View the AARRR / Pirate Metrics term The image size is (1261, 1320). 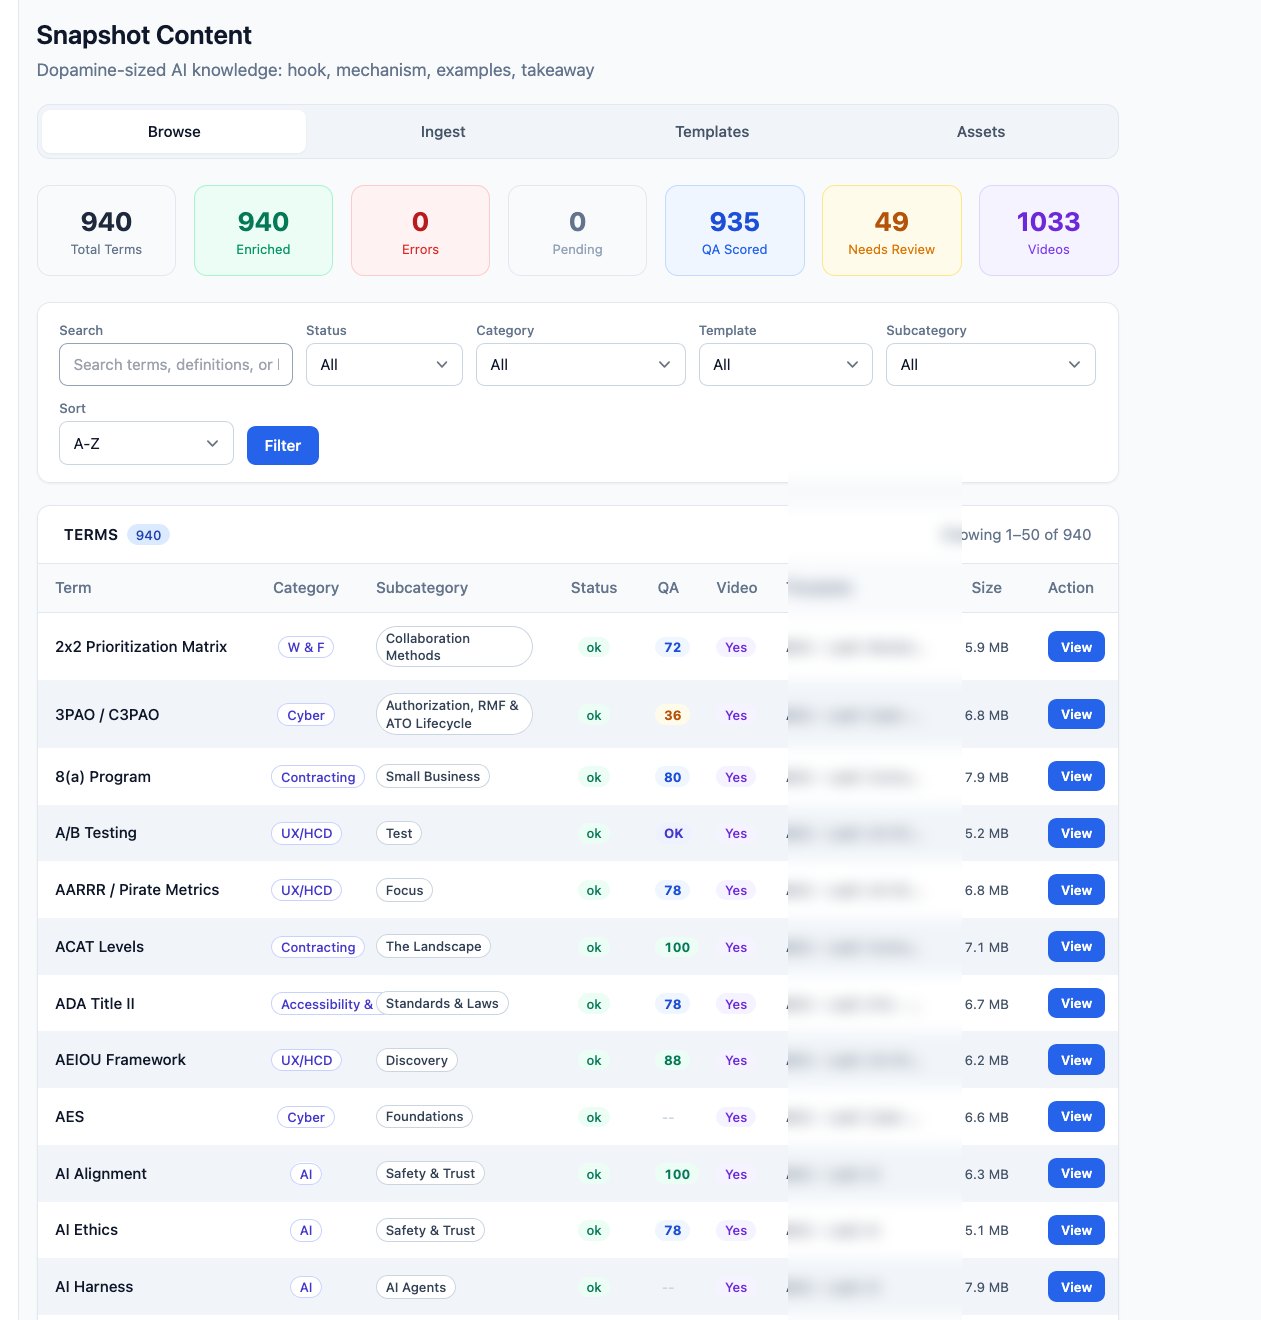[x=1076, y=890]
